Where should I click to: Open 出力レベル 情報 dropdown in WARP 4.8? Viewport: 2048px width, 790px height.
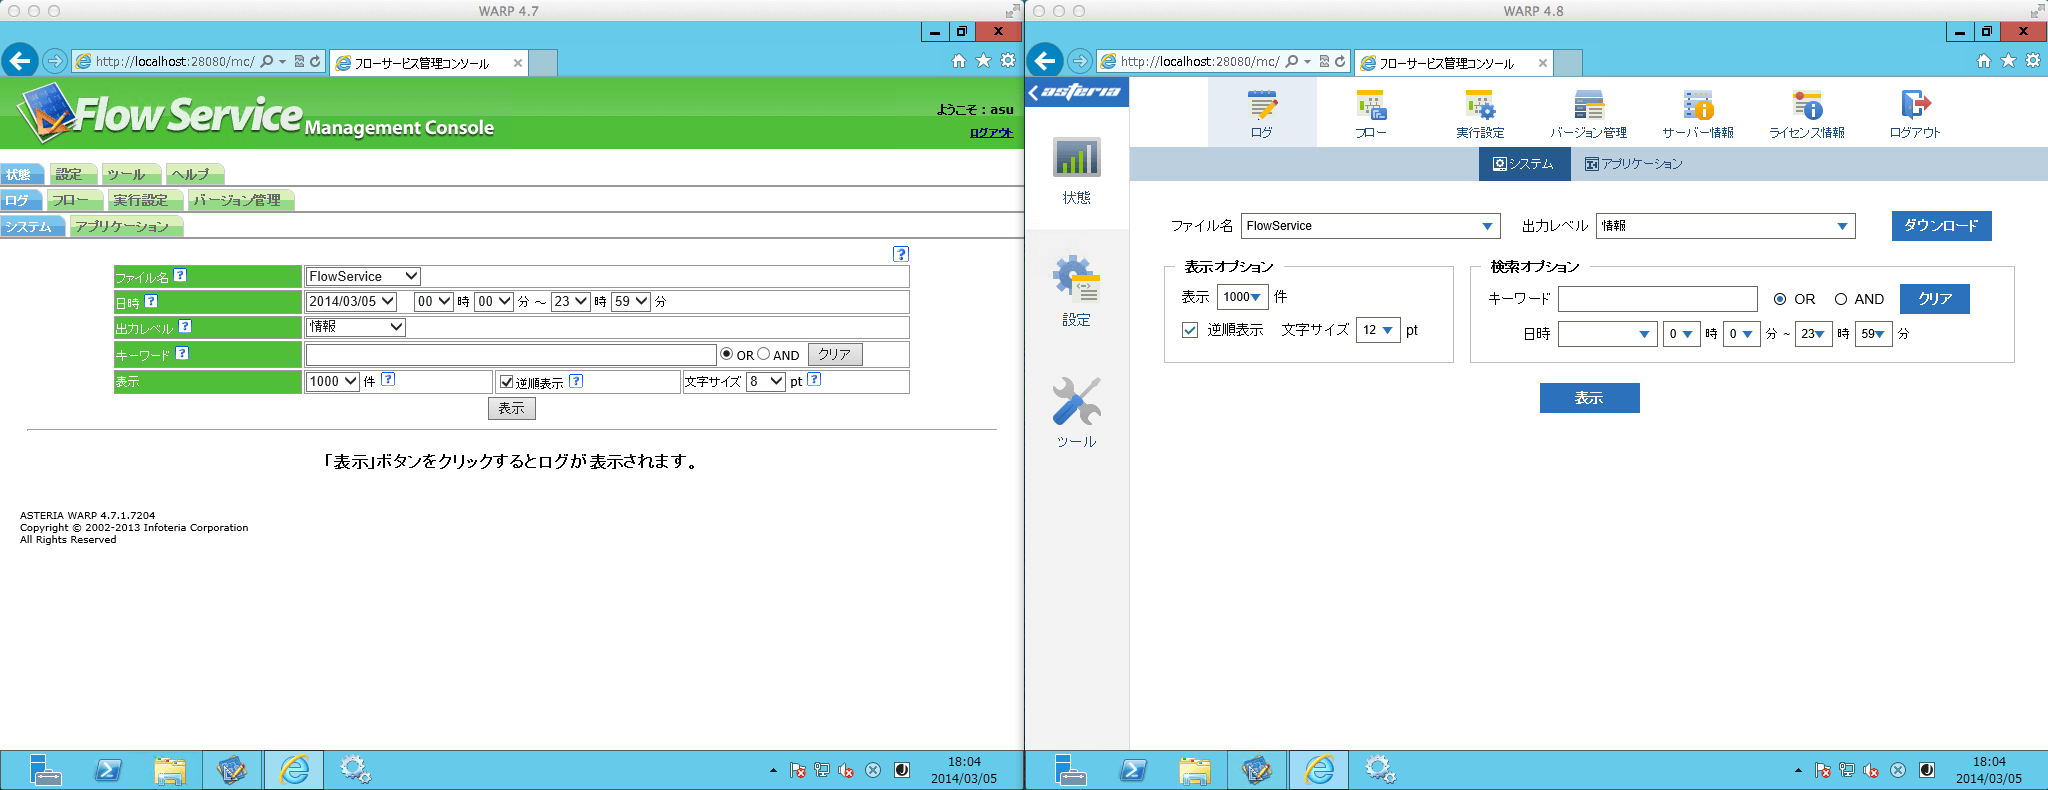pos(1726,226)
